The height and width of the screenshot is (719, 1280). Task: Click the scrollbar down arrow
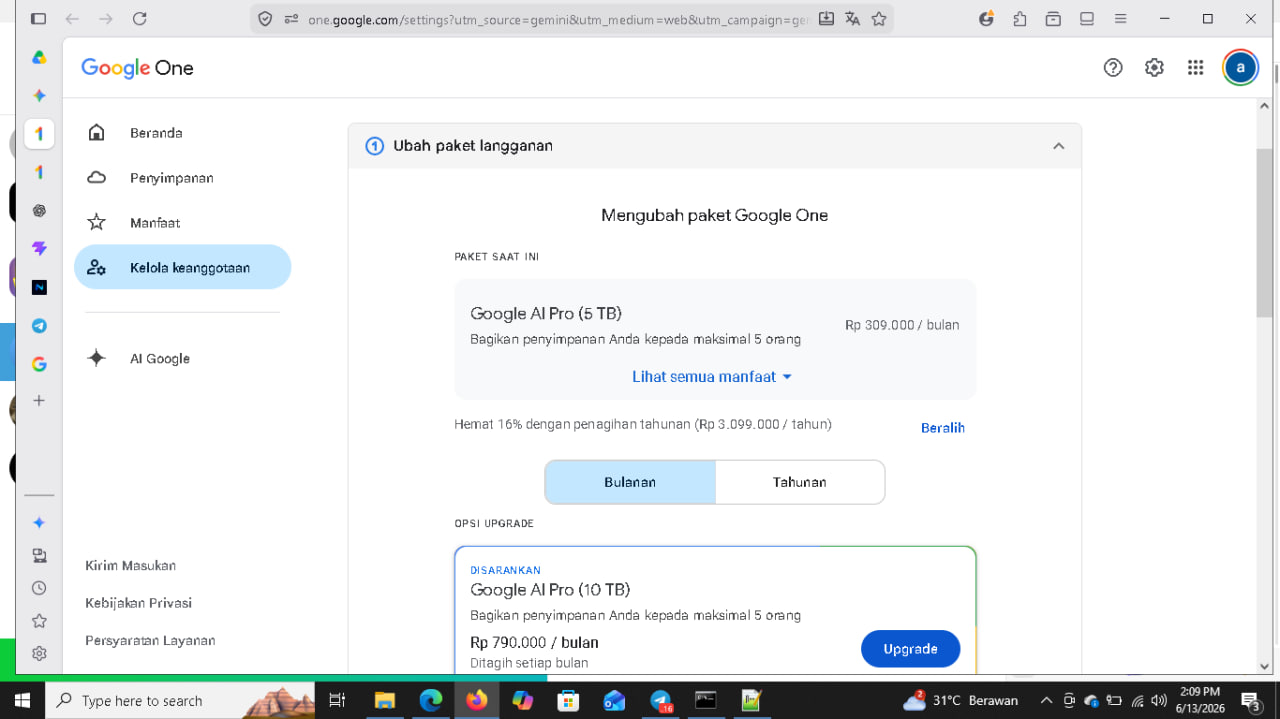[1264, 666]
